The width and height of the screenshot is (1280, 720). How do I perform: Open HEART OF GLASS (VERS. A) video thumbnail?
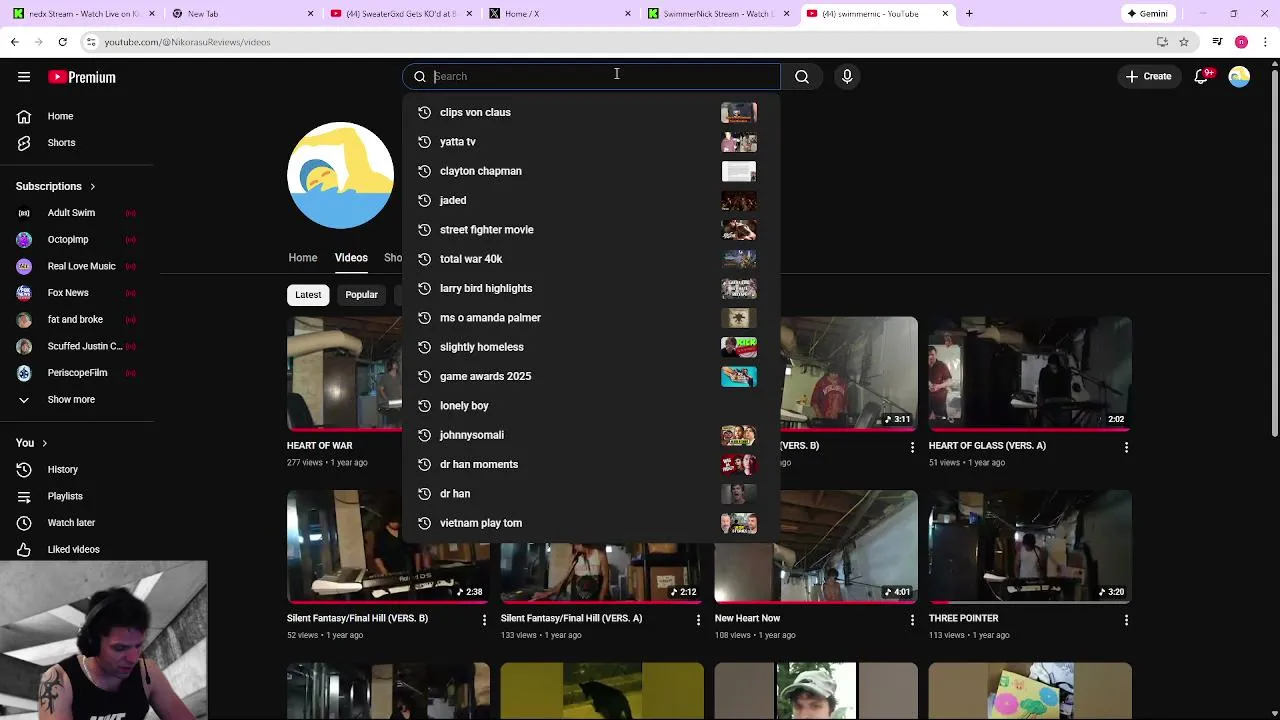tap(1030, 374)
